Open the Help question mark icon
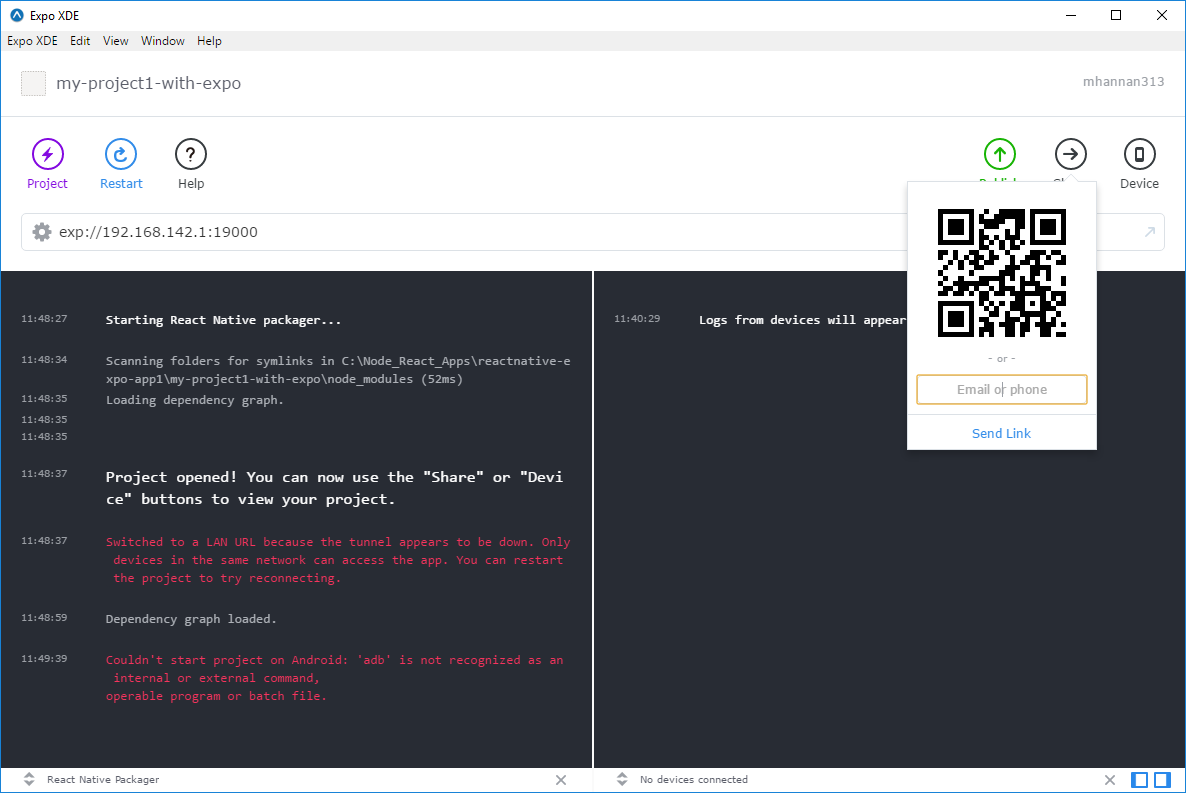Screen dimensions: 1186x793 (191, 154)
